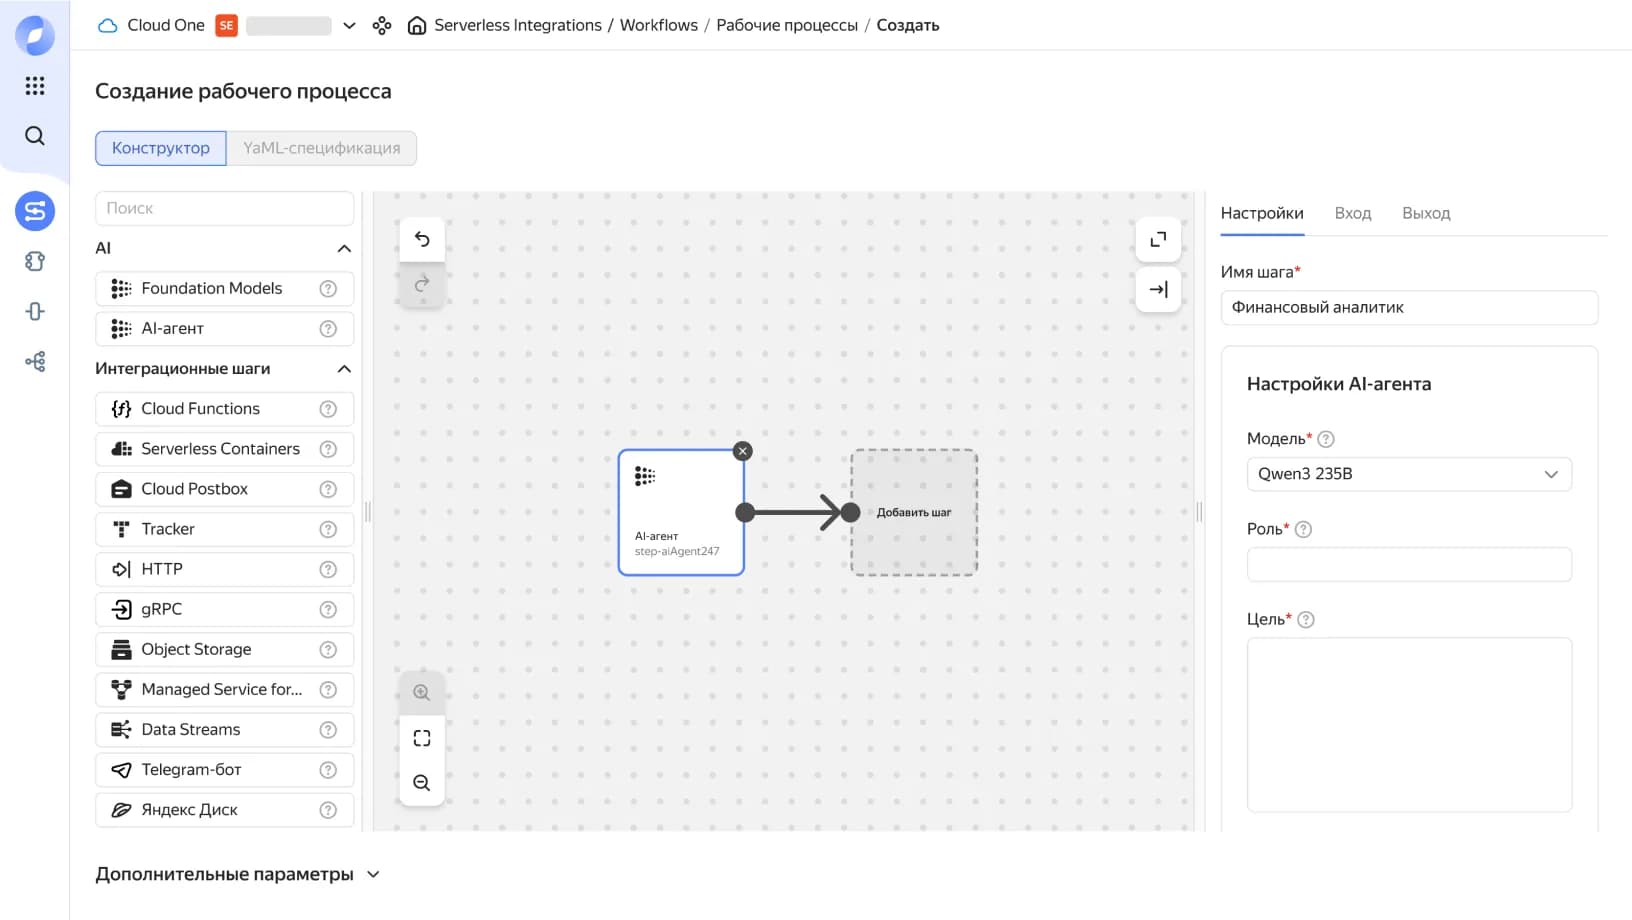Click the Поиск search field
This screenshot has width=1632, height=920.
pos(225,208)
